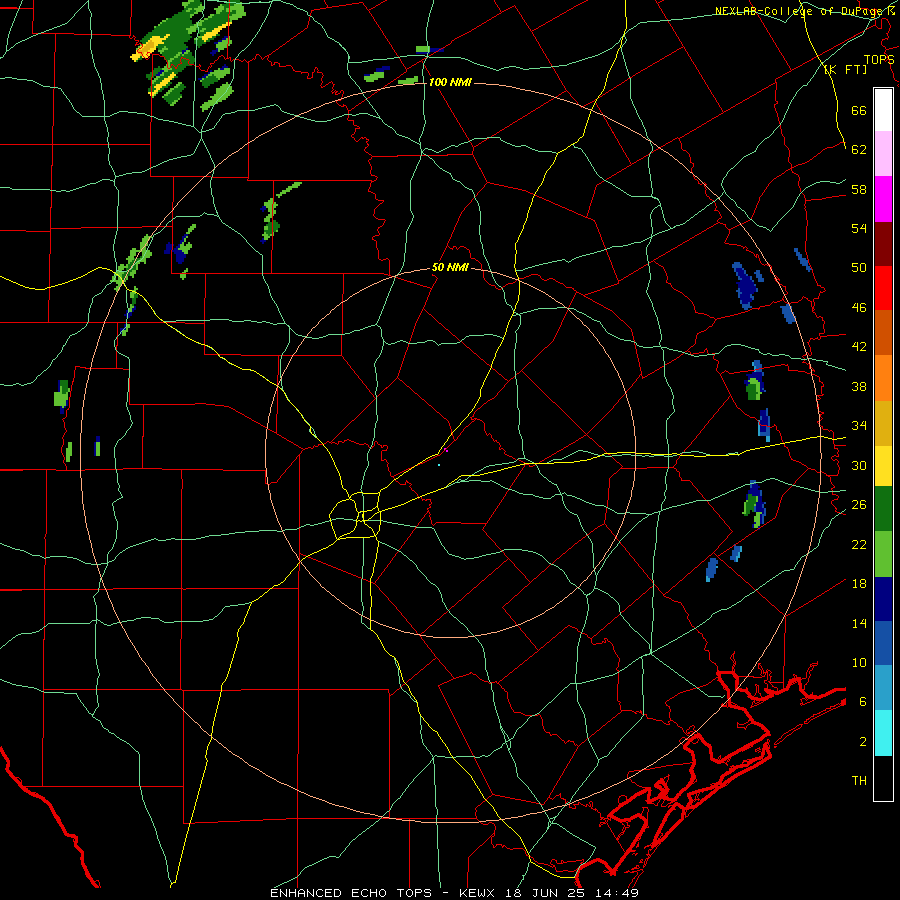
Task: Click the NEXLAB-College of DuPage credit text
Action: pyautogui.click(x=804, y=11)
